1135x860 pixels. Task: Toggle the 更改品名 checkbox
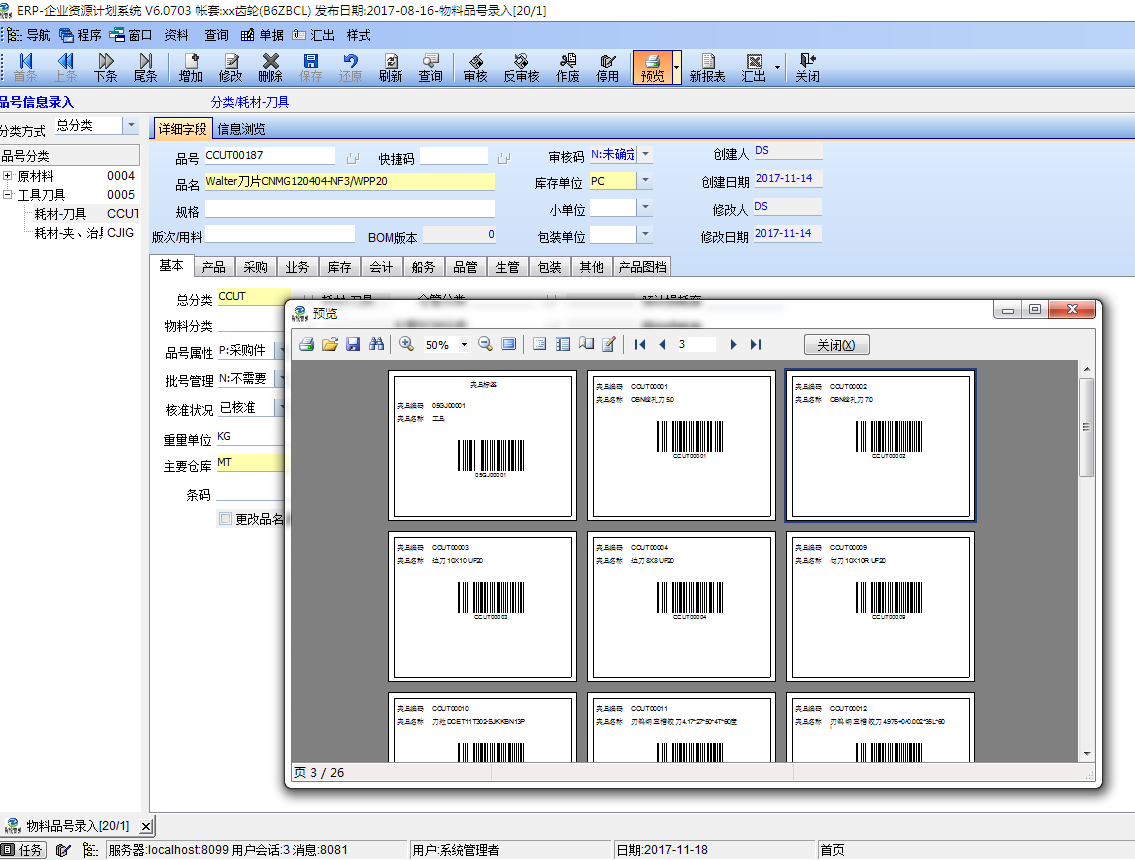coord(226,519)
